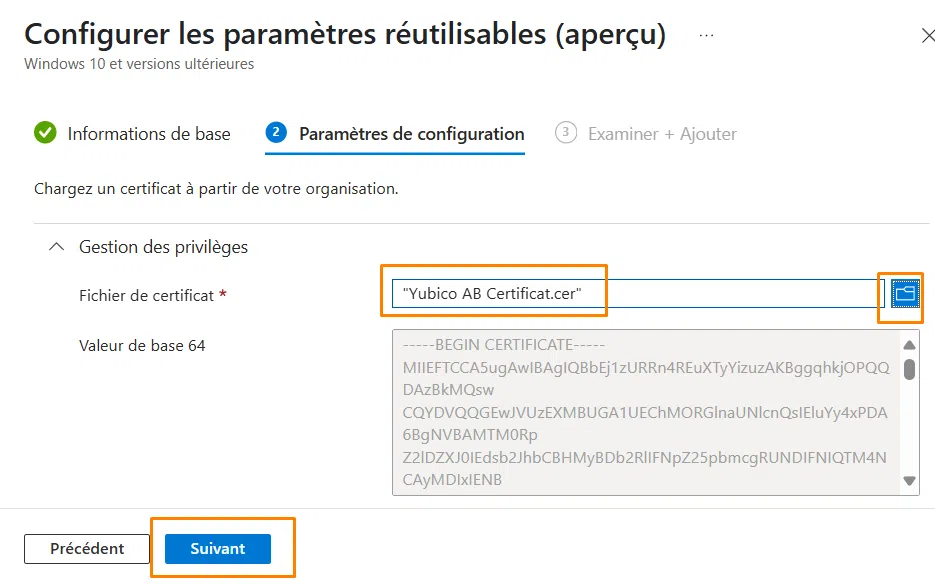This screenshot has height=585, width=935.
Task: Click the green checkmark on Informations de base
Action: click(44, 133)
